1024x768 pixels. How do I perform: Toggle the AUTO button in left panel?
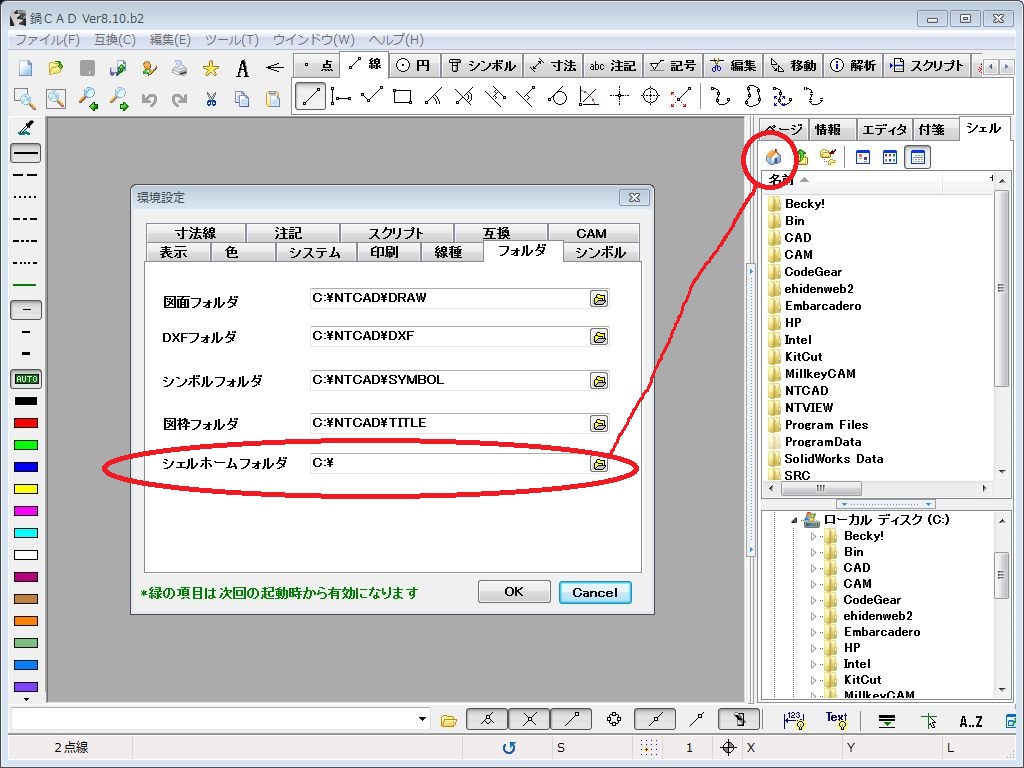[x=26, y=379]
